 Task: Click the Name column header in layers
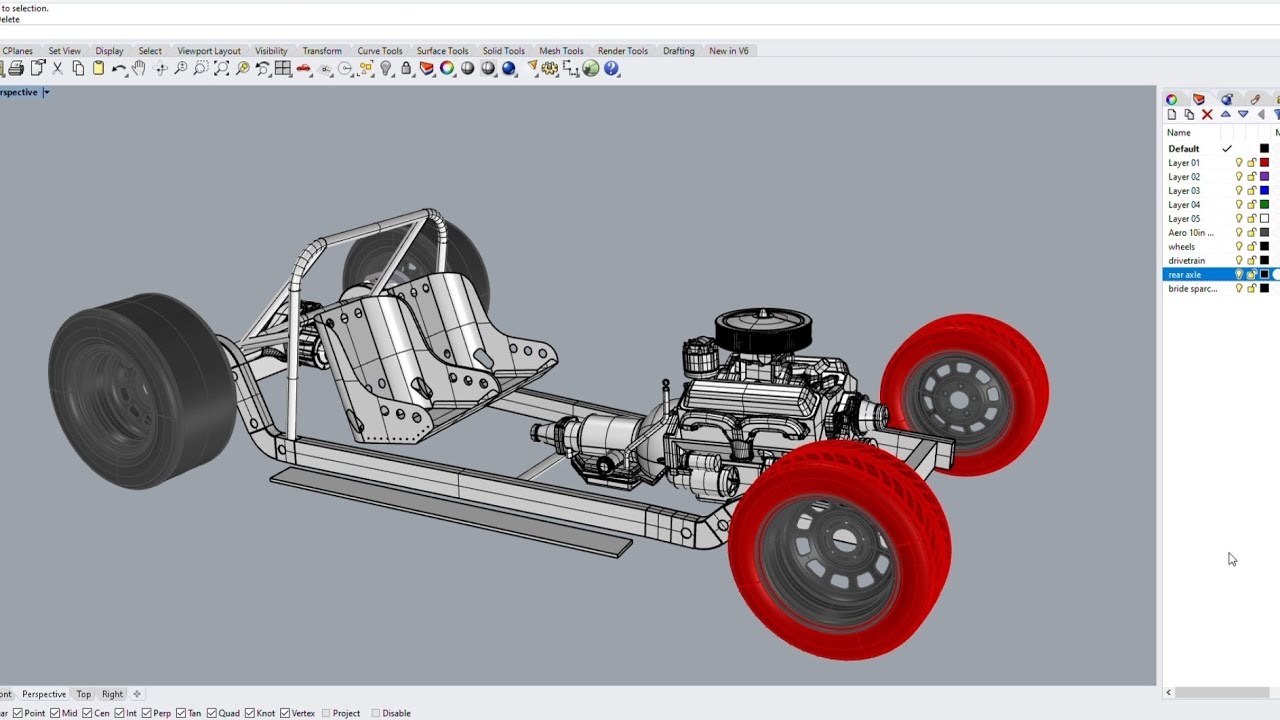1179,133
